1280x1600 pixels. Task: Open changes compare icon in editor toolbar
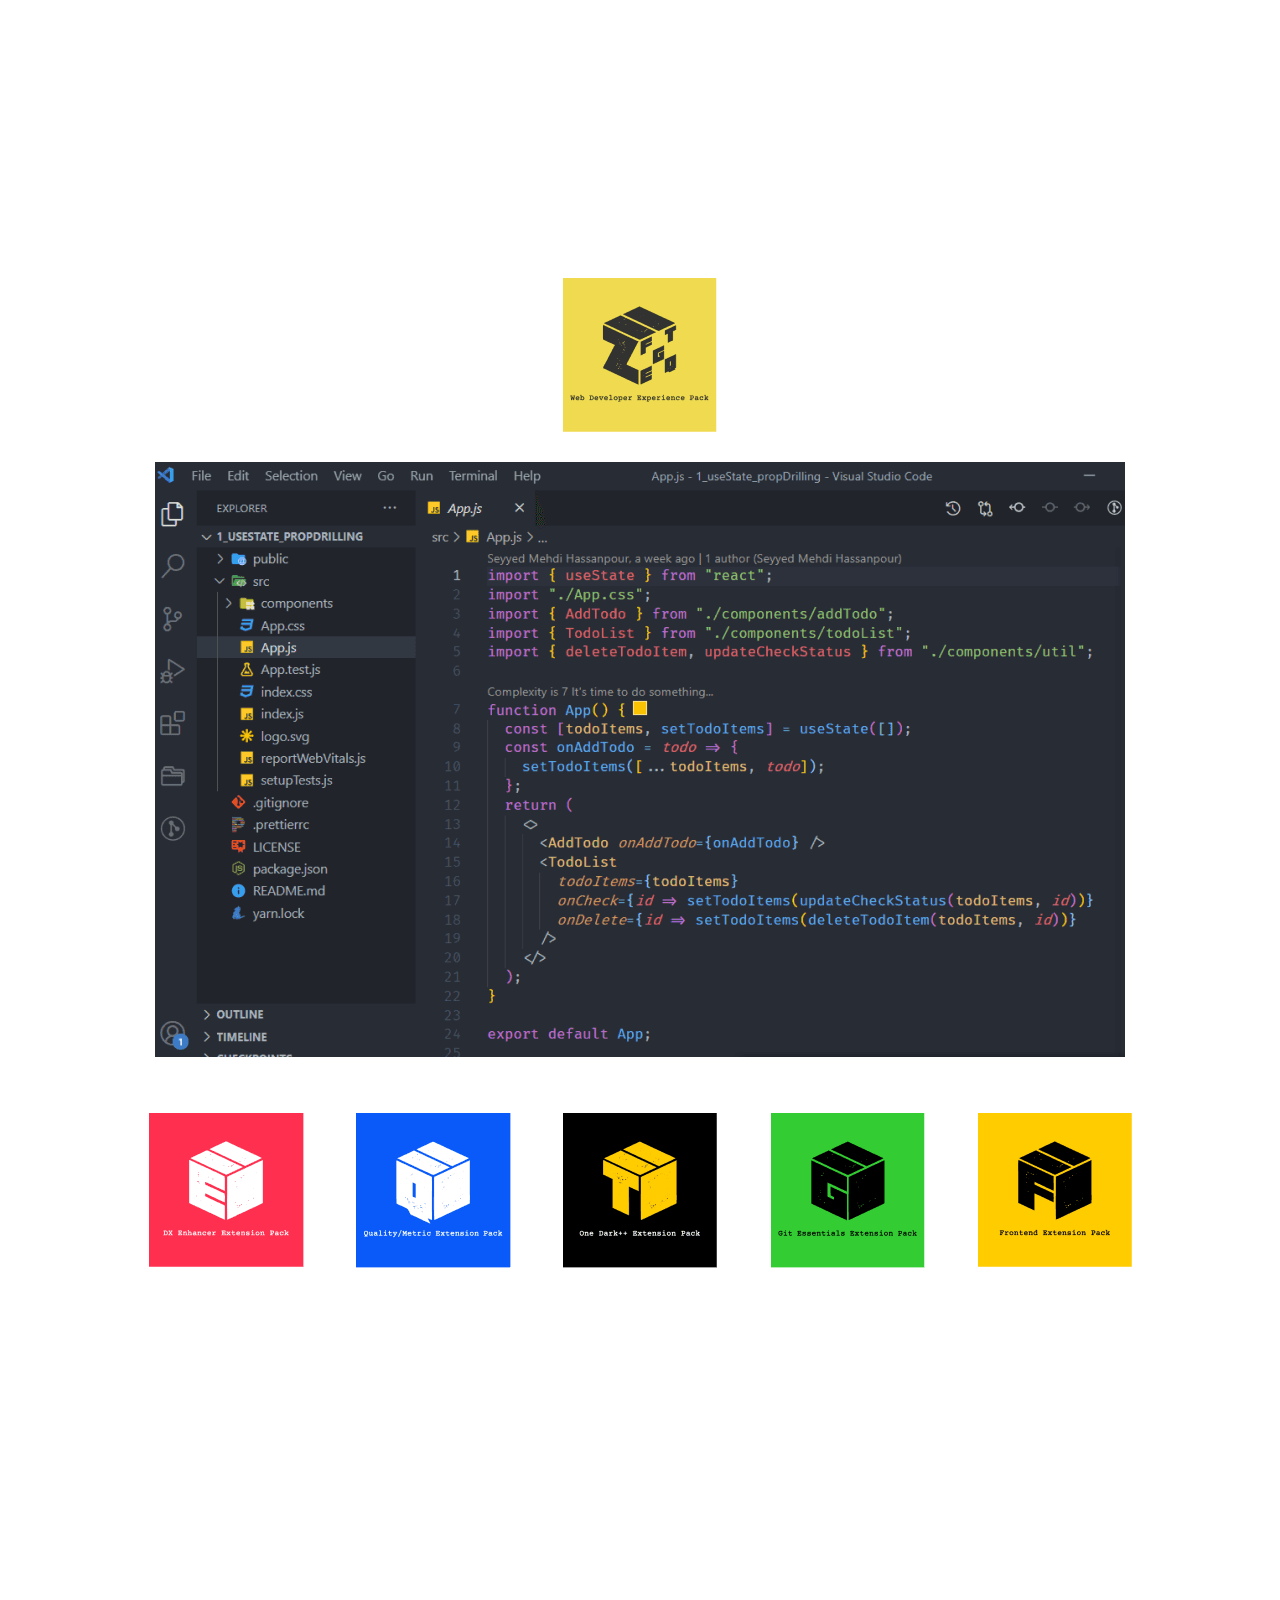point(985,508)
